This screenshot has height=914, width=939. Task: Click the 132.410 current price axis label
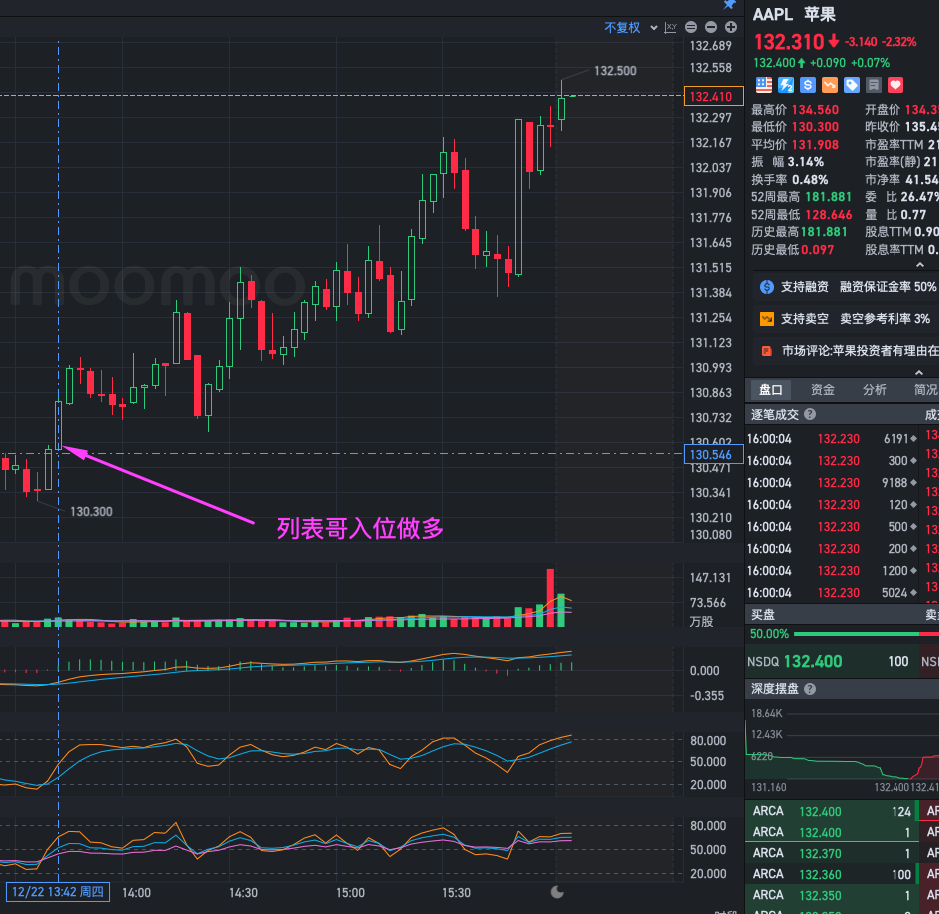pos(713,96)
